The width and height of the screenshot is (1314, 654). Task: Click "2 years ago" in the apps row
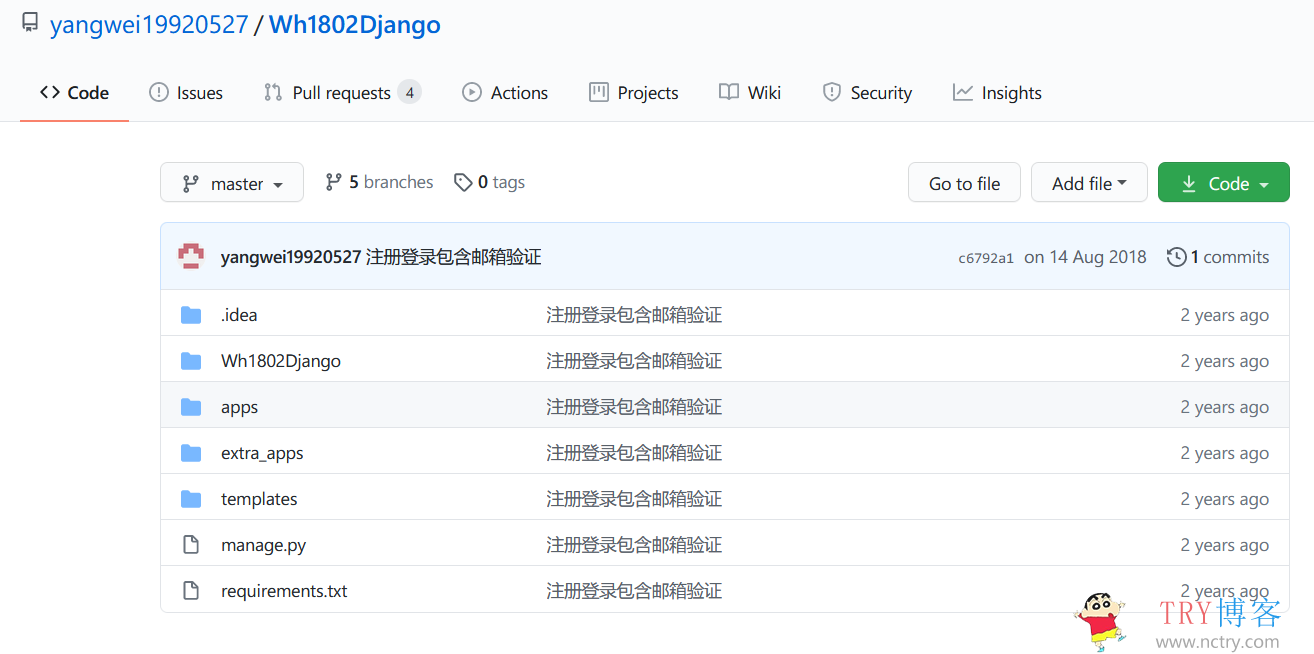(1225, 407)
